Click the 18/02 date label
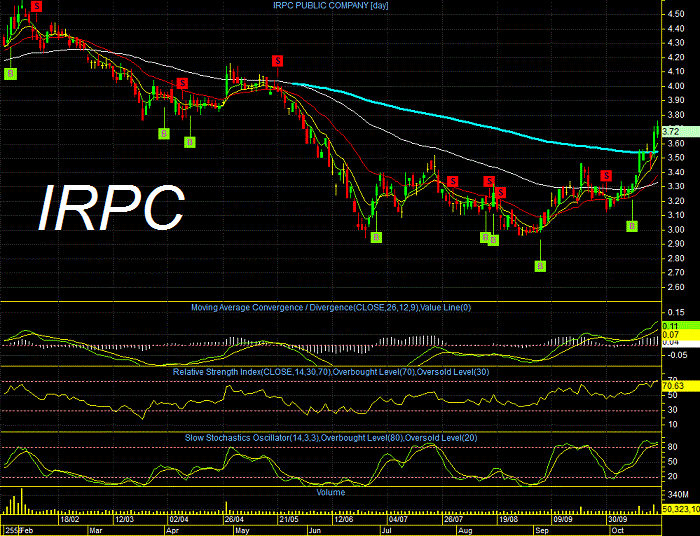Viewport: 700px width, 536px height. coord(71,519)
